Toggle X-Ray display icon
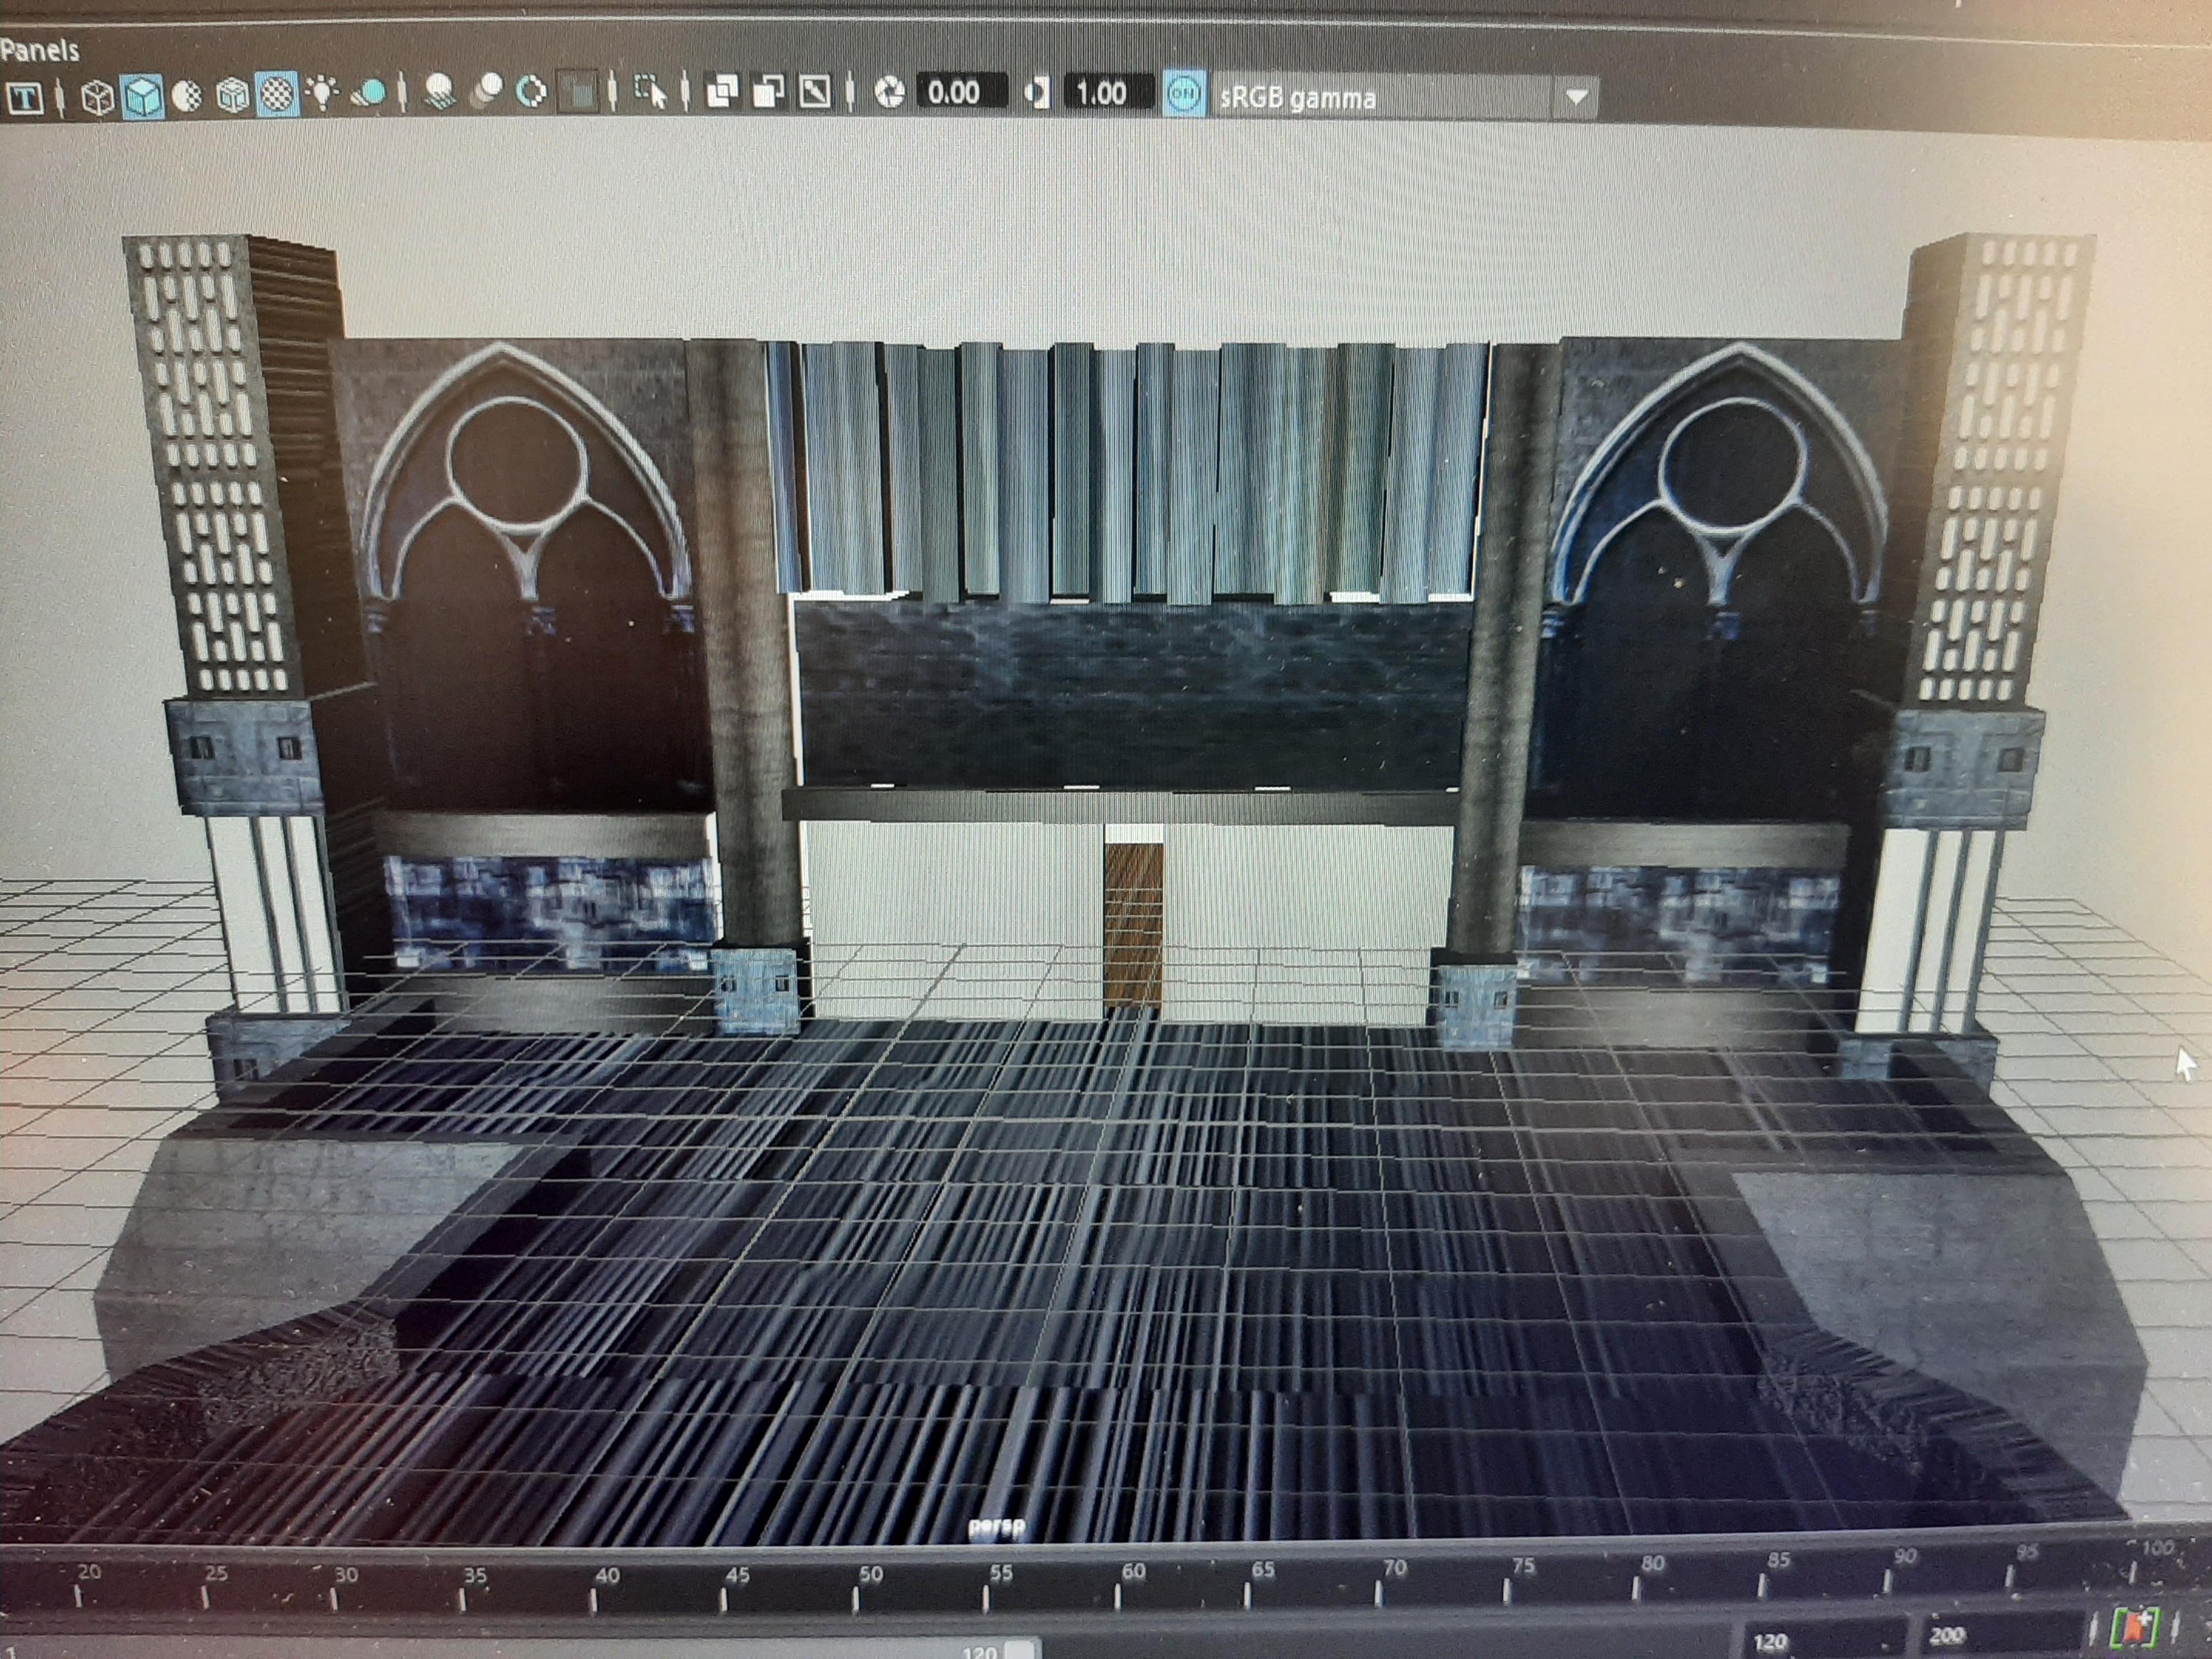 pos(722,92)
